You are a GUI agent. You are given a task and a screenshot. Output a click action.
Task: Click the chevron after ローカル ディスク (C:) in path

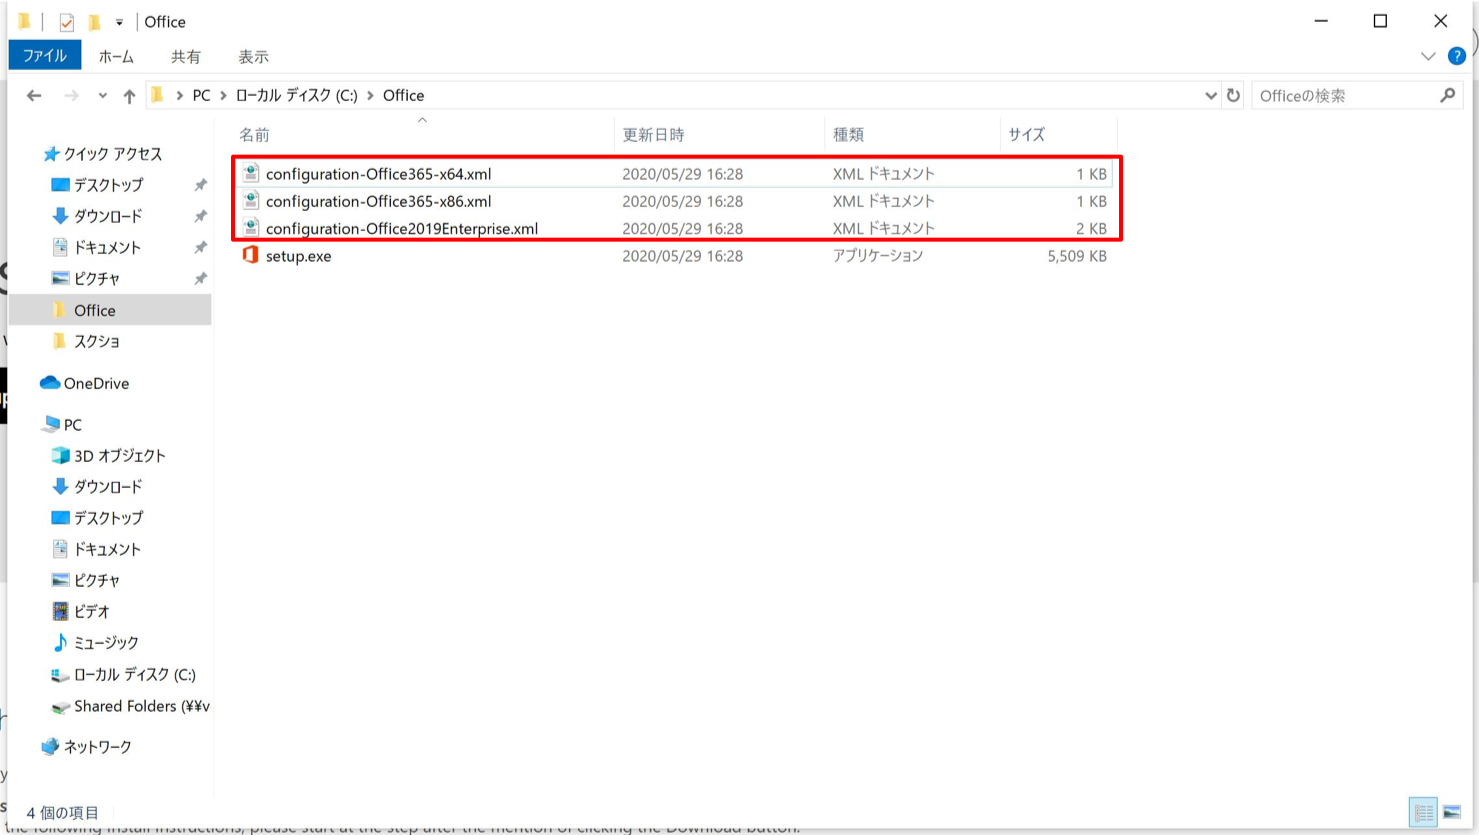370,96
